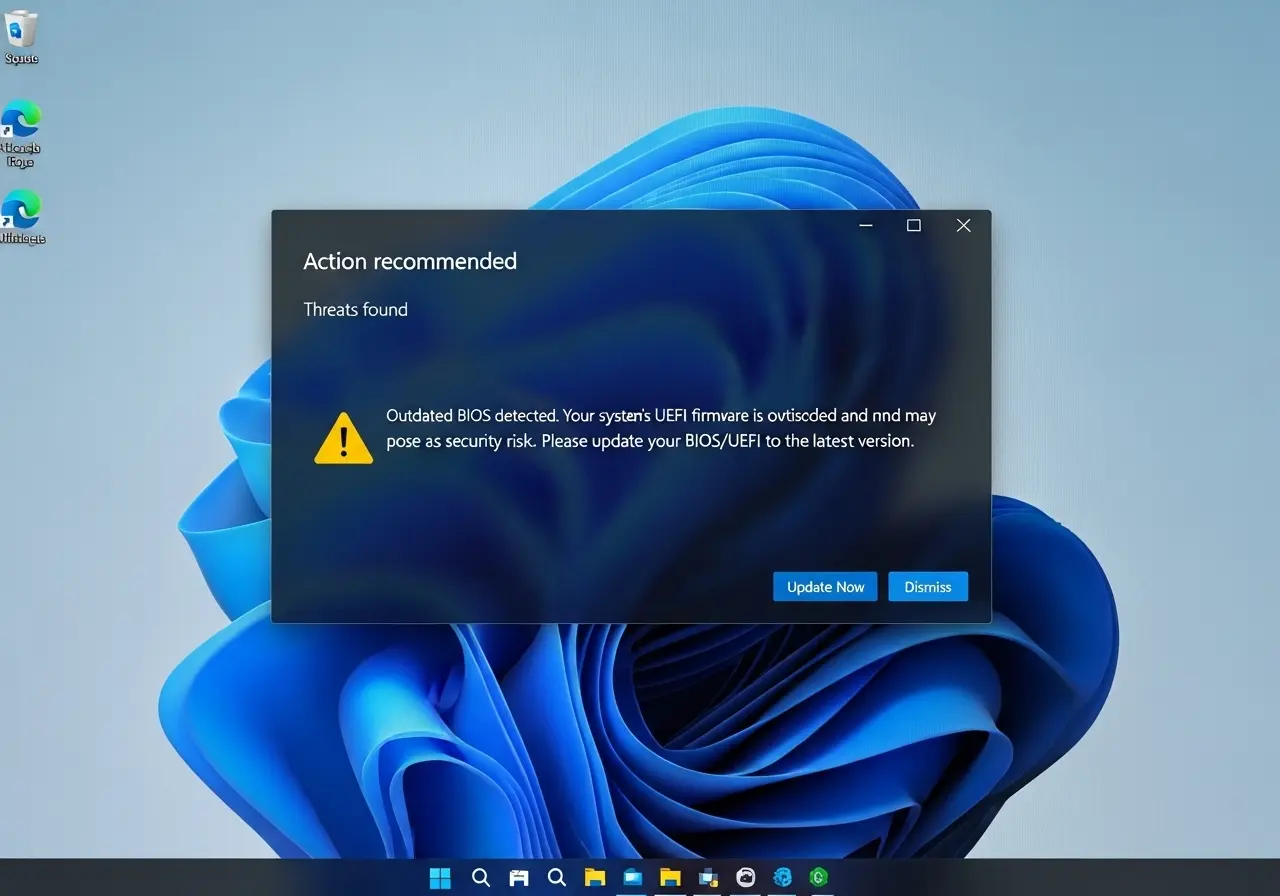Open the blue folder icon in taskbar
The width and height of the screenshot is (1280, 896).
[x=633, y=877]
